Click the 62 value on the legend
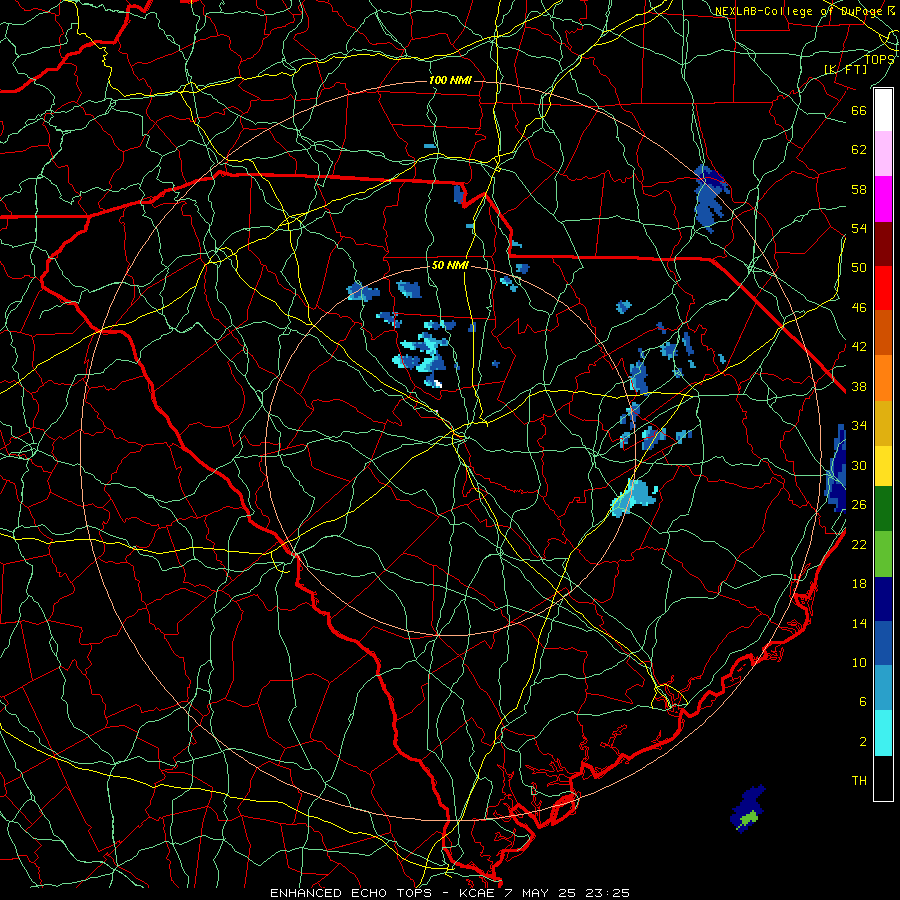 point(859,150)
